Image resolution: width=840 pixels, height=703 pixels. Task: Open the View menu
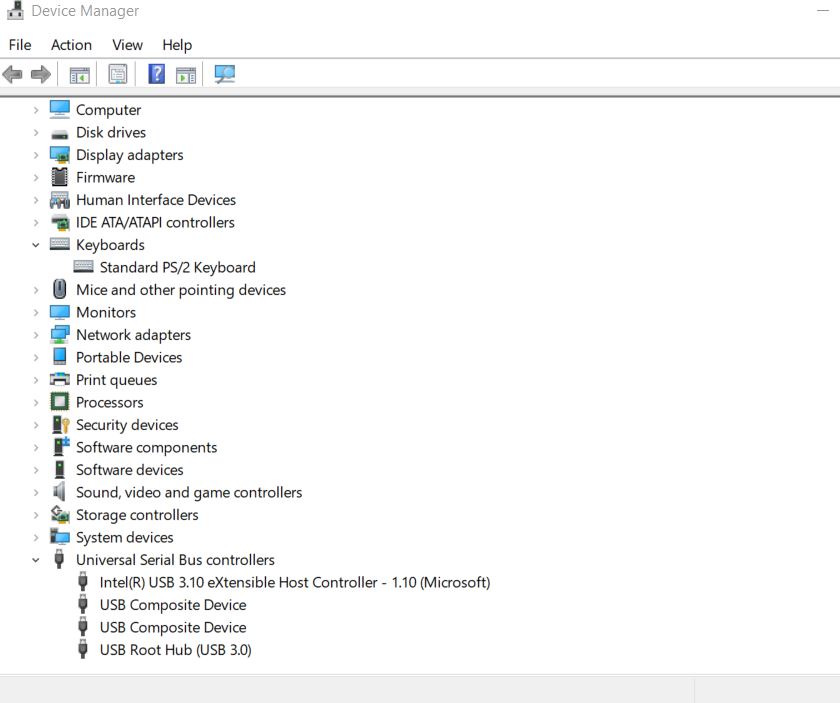tap(128, 45)
